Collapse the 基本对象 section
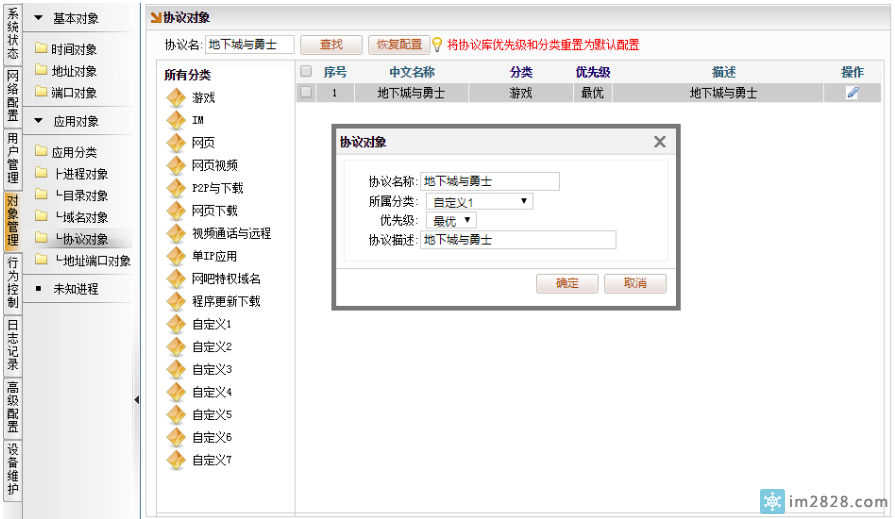Screen dimensions: 895x519 point(39,18)
